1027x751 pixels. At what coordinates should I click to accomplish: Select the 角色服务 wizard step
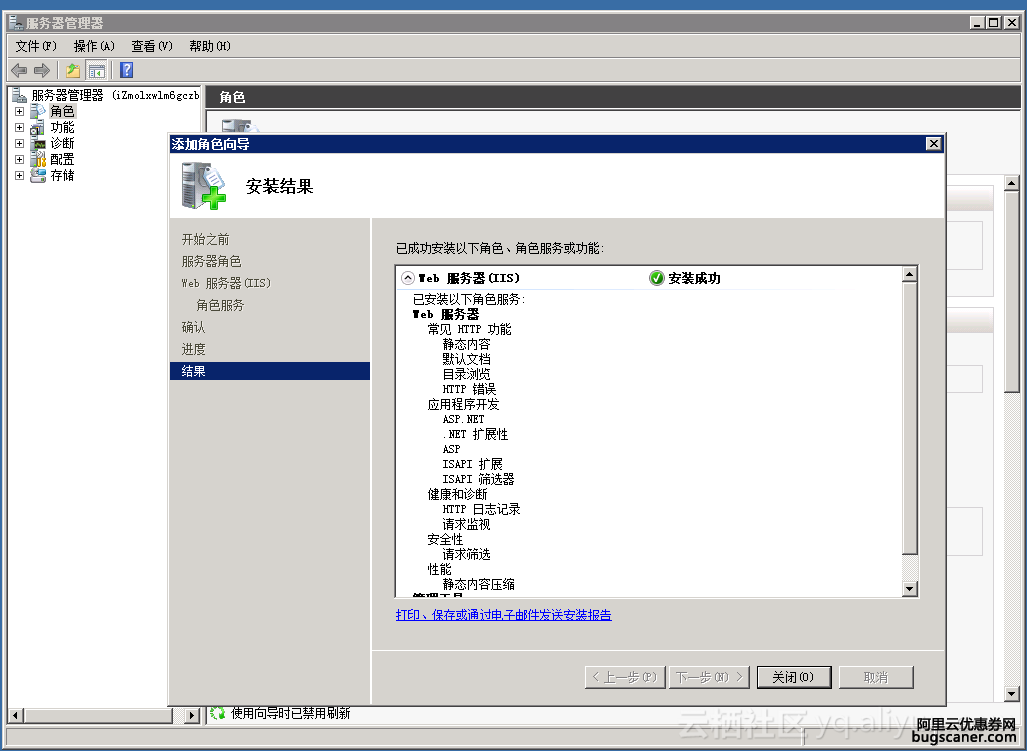click(x=220, y=305)
